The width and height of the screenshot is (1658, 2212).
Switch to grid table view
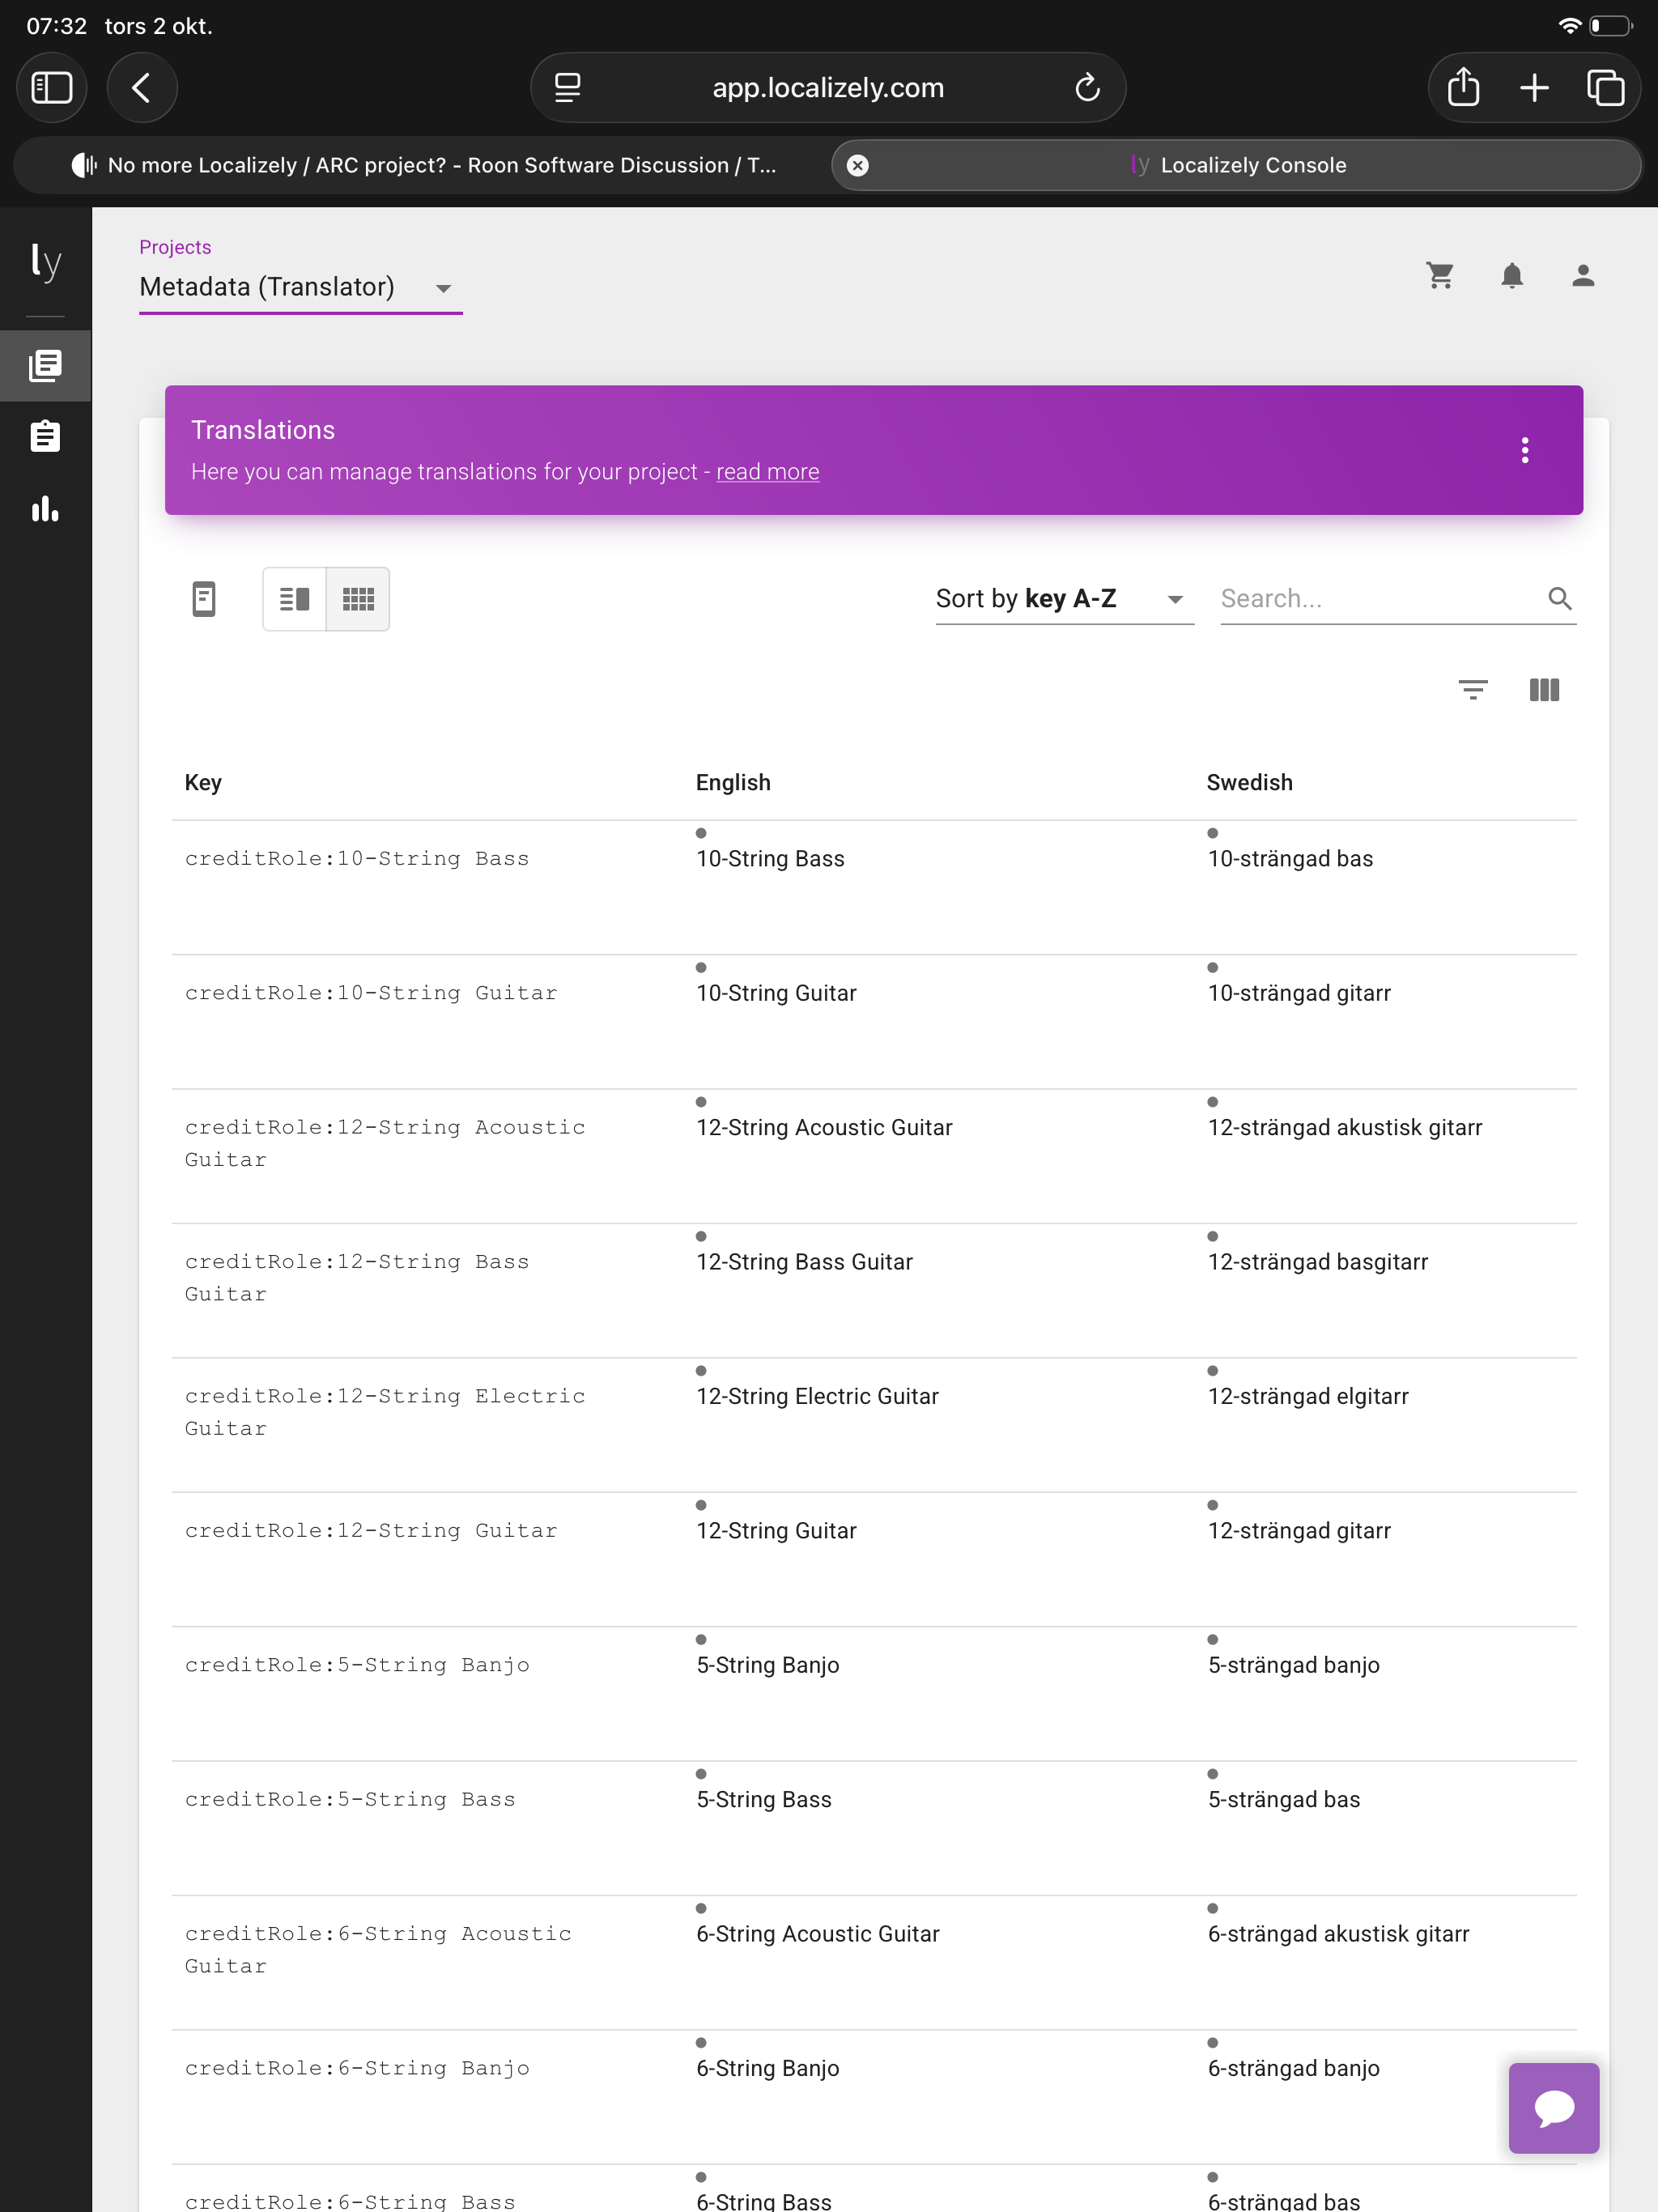click(x=358, y=599)
